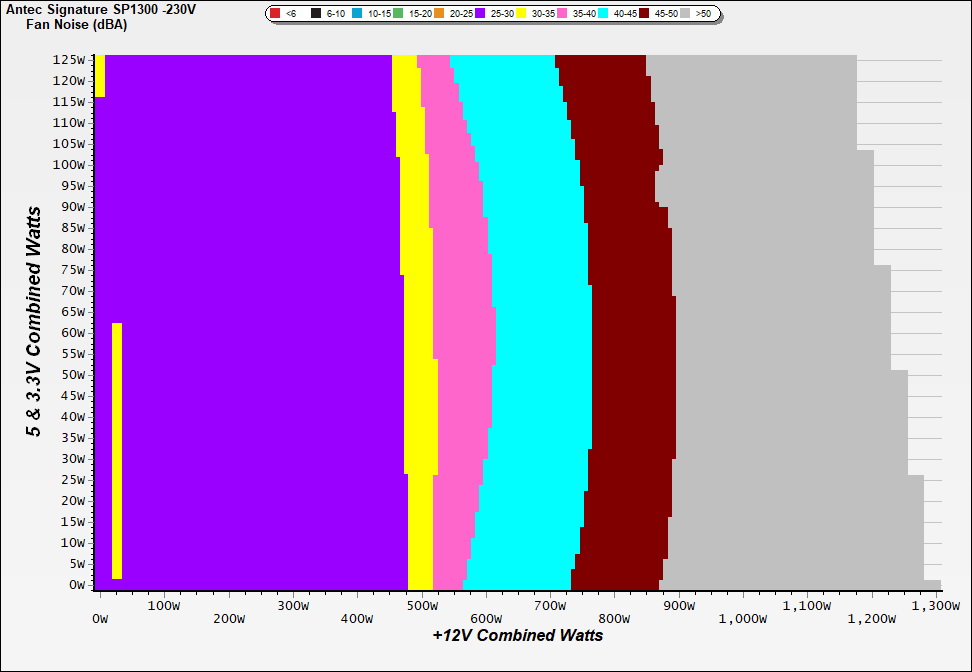972x672 pixels.
Task: Click the yellow 30-35 legend swatch
Action: [522, 14]
